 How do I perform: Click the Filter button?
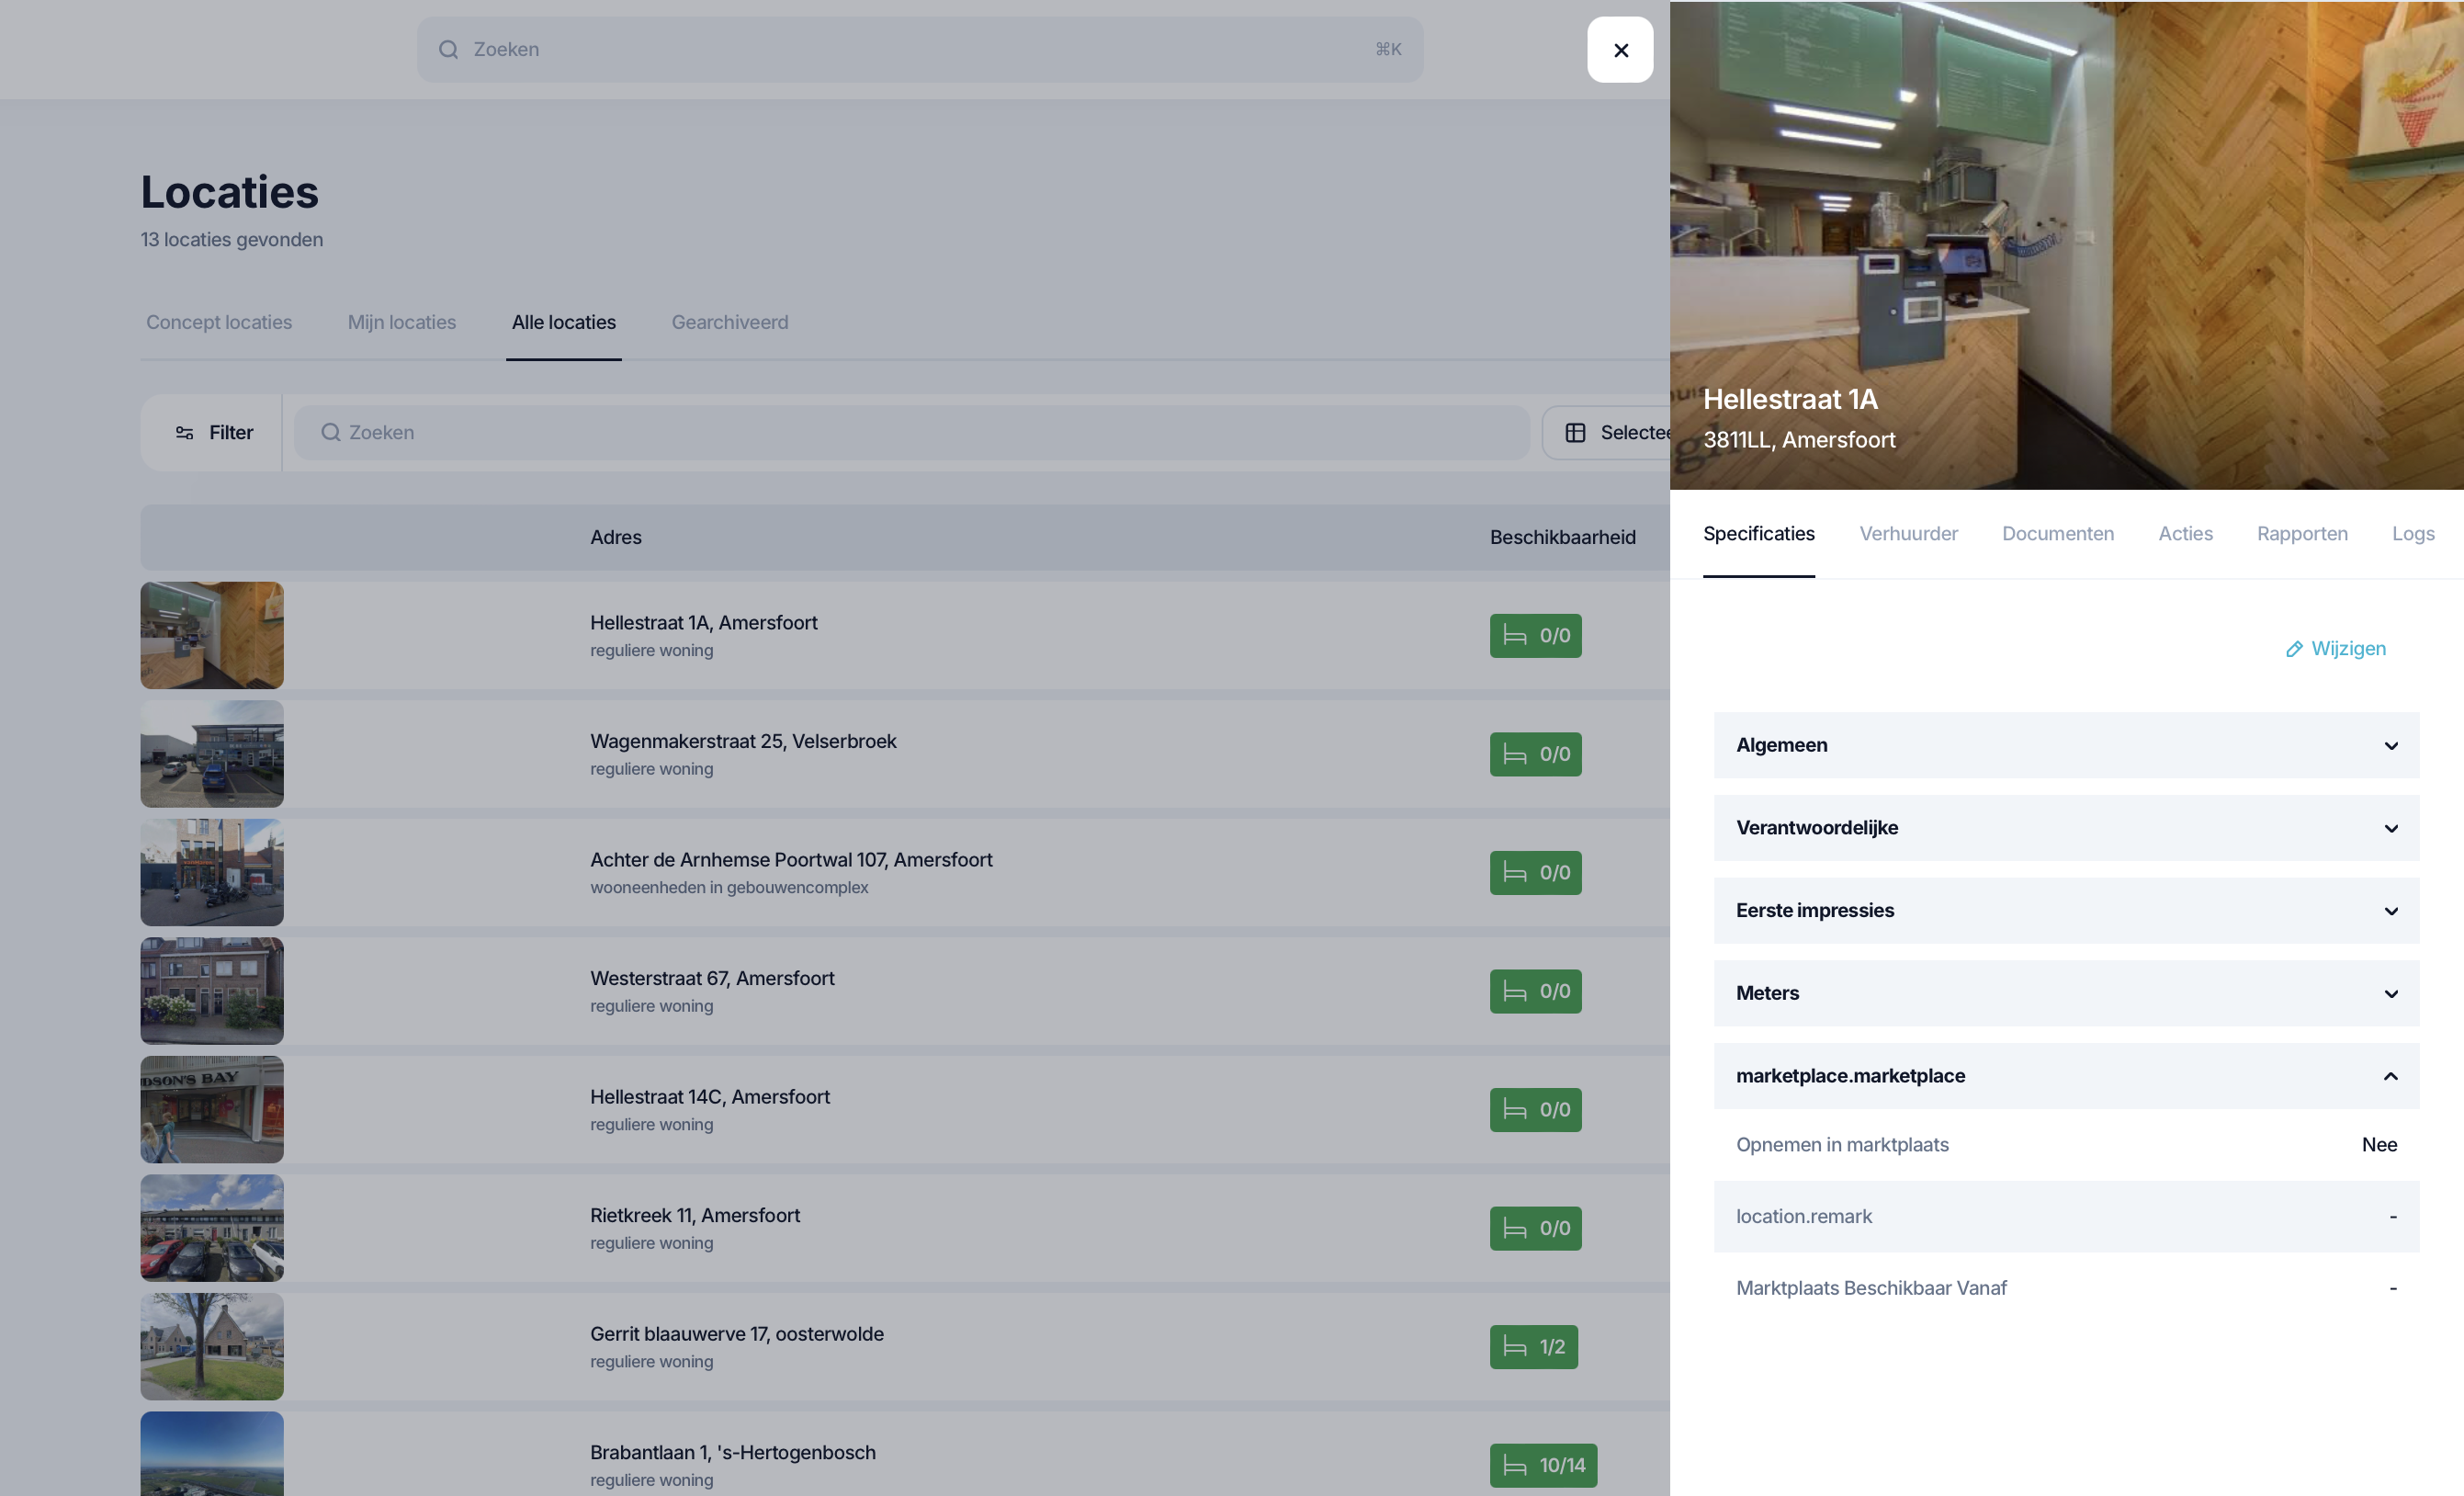(213, 433)
